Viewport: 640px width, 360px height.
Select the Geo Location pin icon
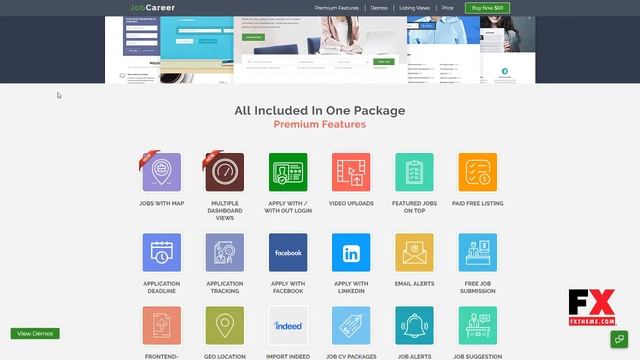coord(225,326)
